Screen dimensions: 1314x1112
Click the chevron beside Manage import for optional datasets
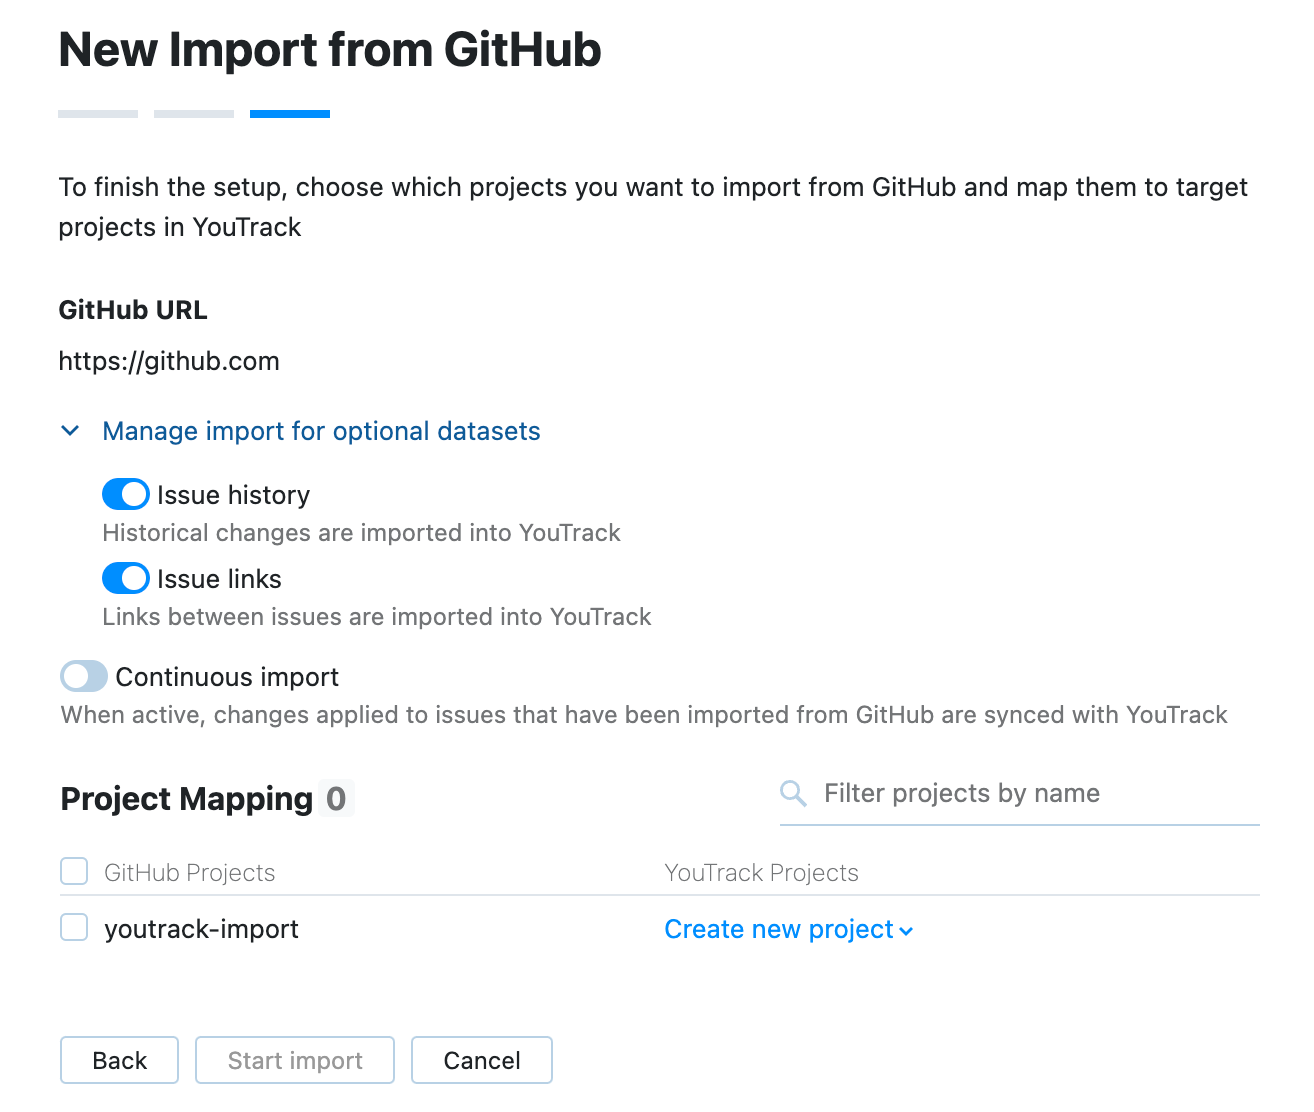pos(71,430)
